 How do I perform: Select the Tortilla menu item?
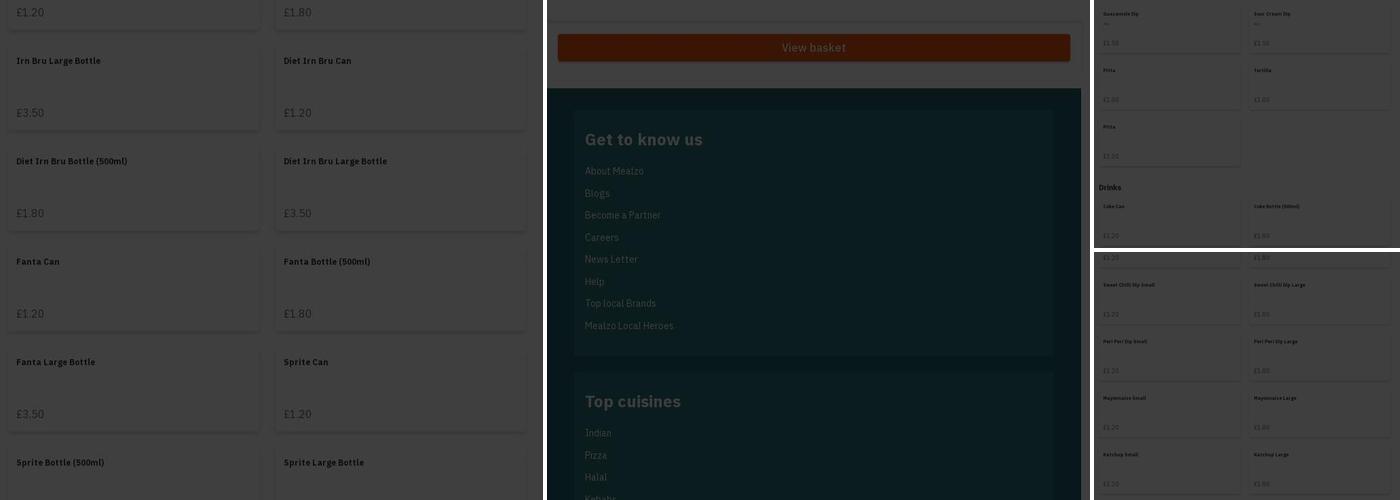pyautogui.click(x=1319, y=85)
